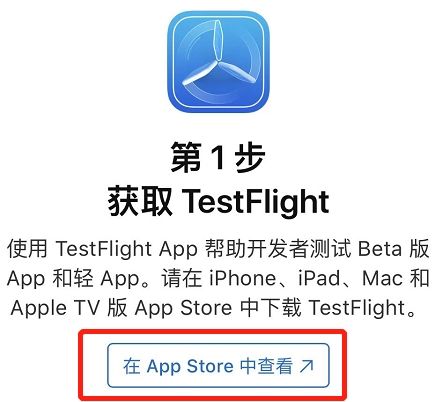Click Apple TV text in the description

click(x=55, y=308)
